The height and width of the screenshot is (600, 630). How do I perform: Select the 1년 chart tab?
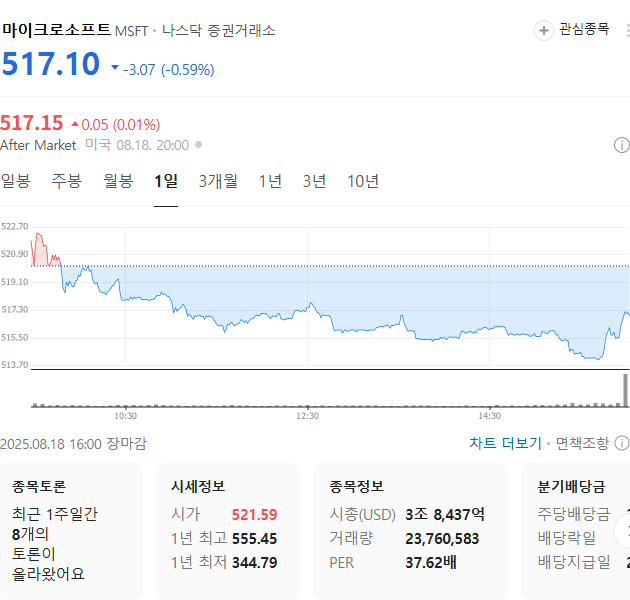click(x=270, y=181)
